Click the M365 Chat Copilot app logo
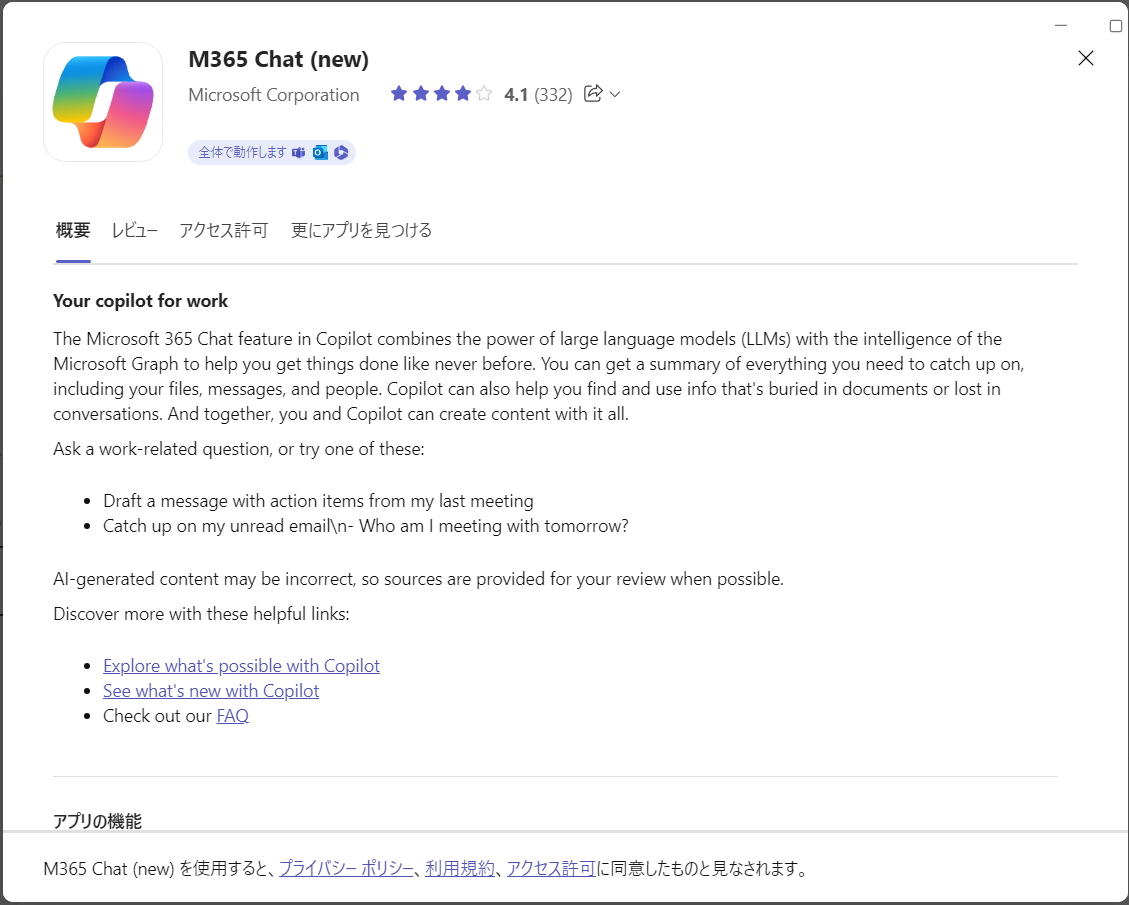This screenshot has width=1129, height=905. click(103, 102)
